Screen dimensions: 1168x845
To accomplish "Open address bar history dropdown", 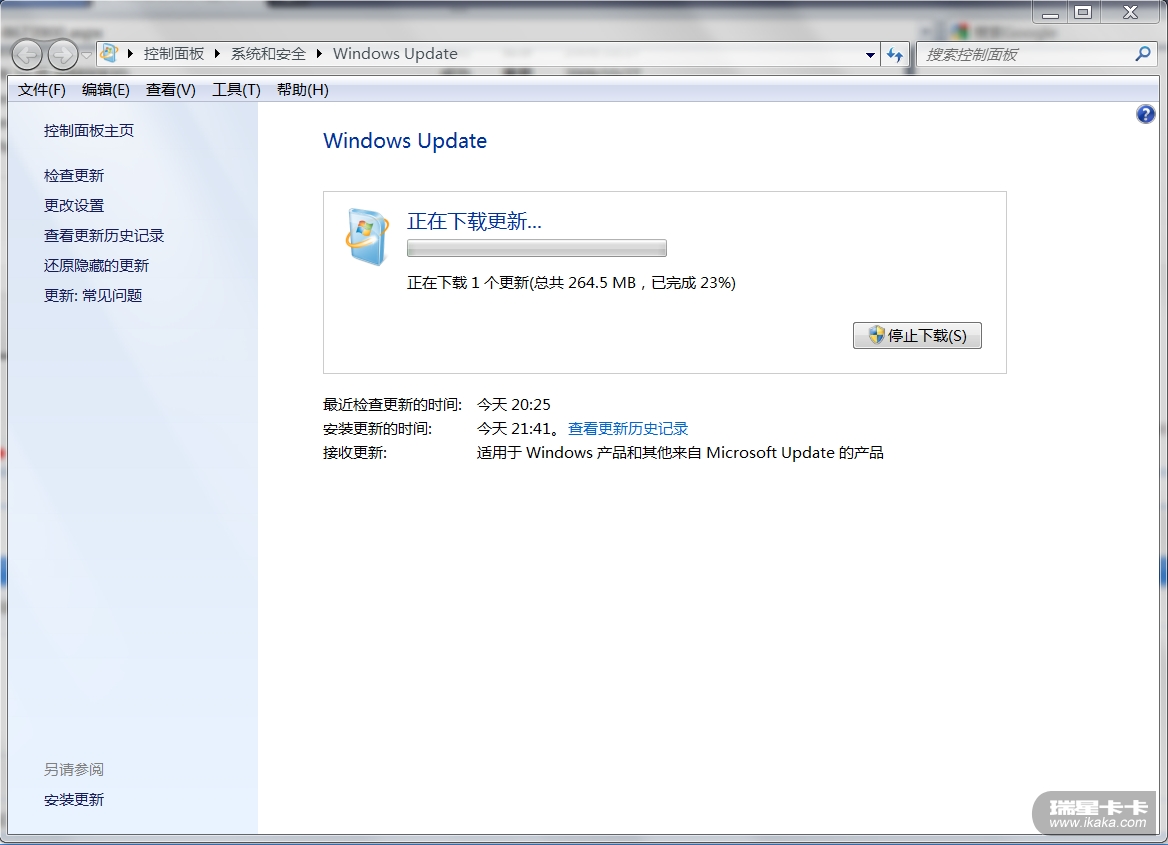I will click(870, 54).
